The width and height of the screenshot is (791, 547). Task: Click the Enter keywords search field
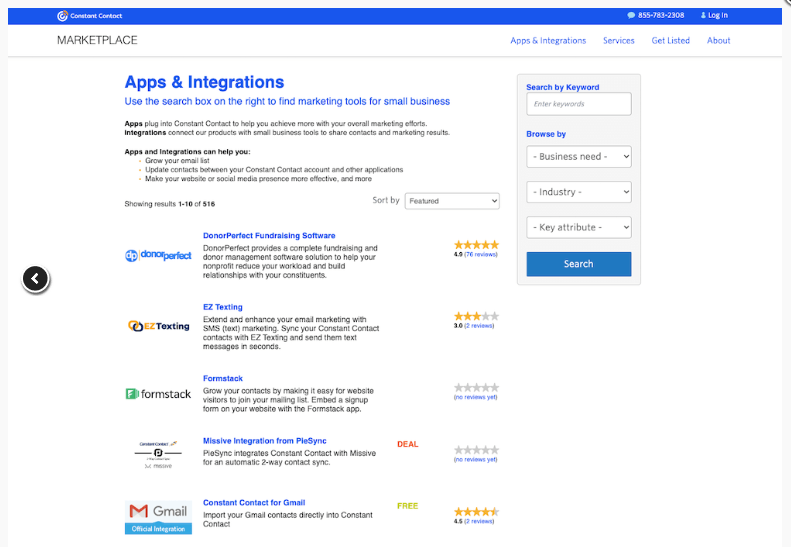click(x=579, y=104)
